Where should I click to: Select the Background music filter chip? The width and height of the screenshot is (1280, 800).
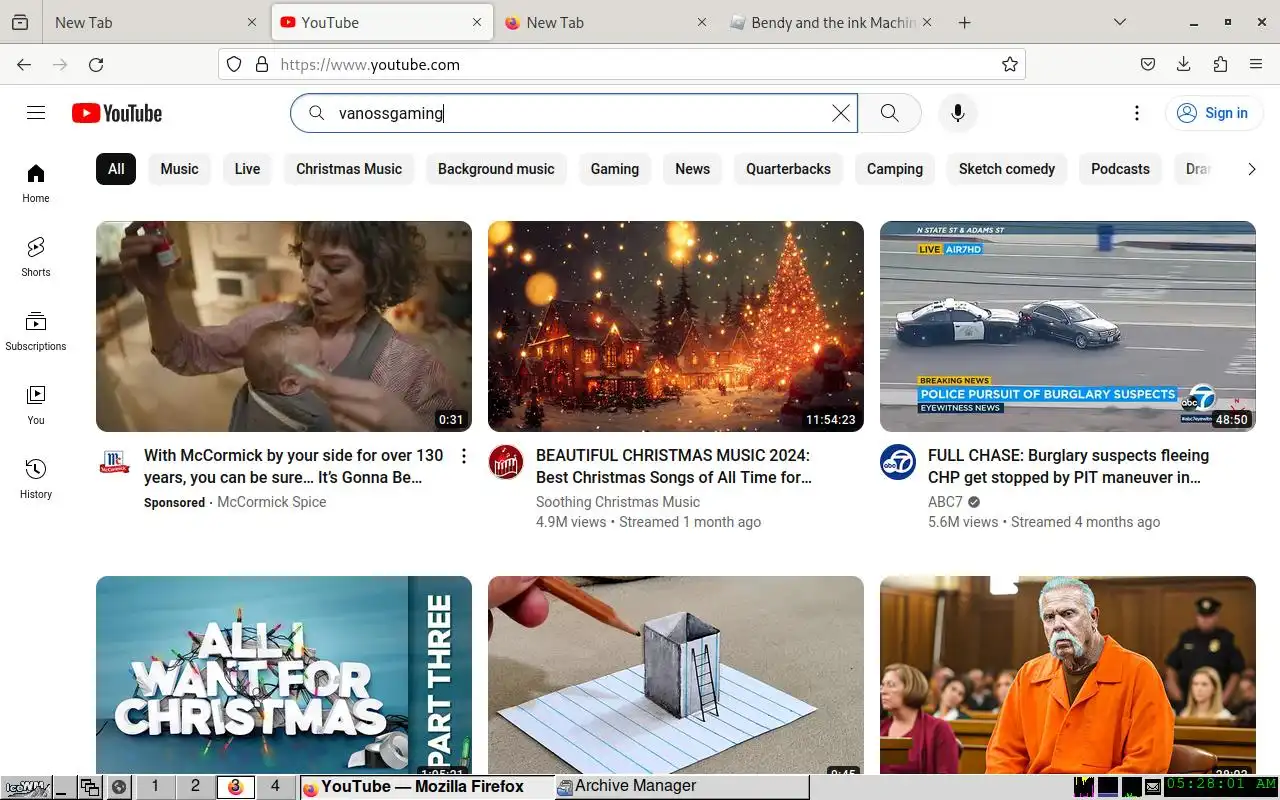(496, 169)
